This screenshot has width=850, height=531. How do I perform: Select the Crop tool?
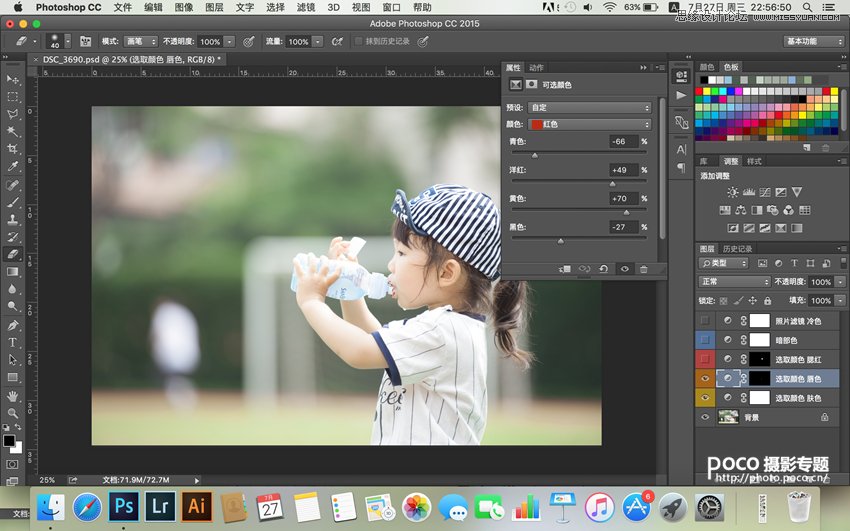point(12,149)
